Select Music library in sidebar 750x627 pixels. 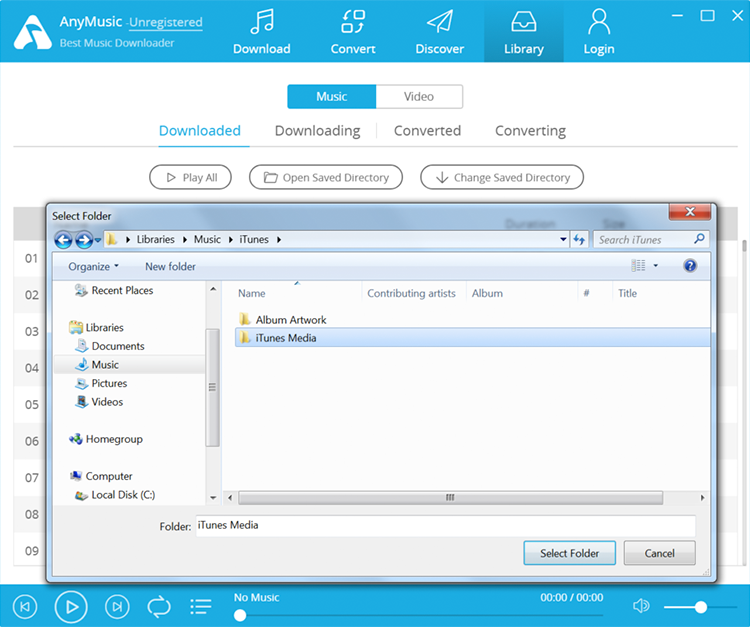130,364
